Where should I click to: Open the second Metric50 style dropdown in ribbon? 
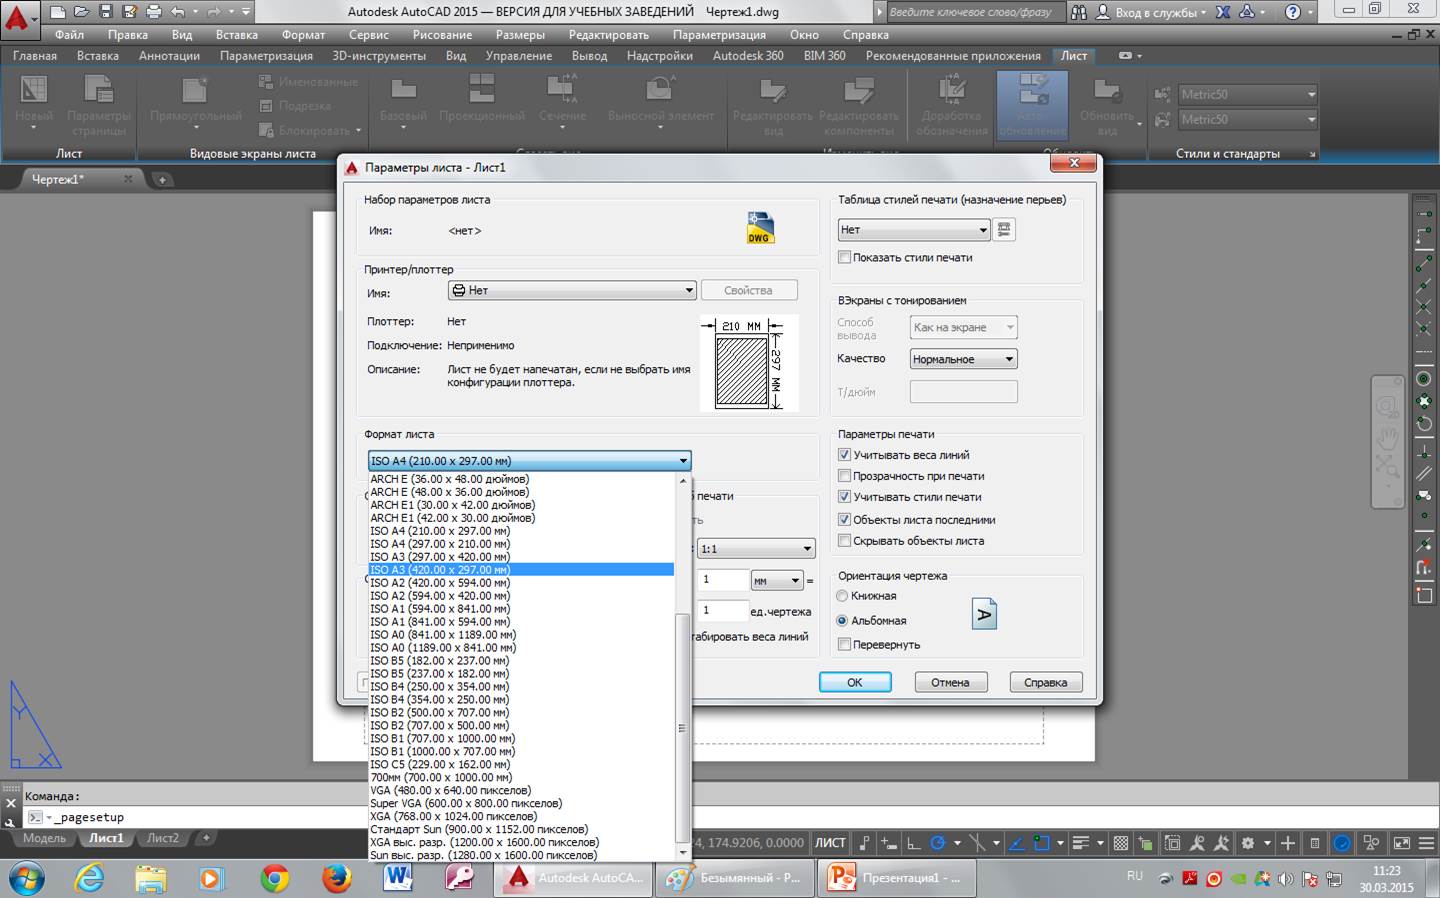pyautogui.click(x=1248, y=119)
